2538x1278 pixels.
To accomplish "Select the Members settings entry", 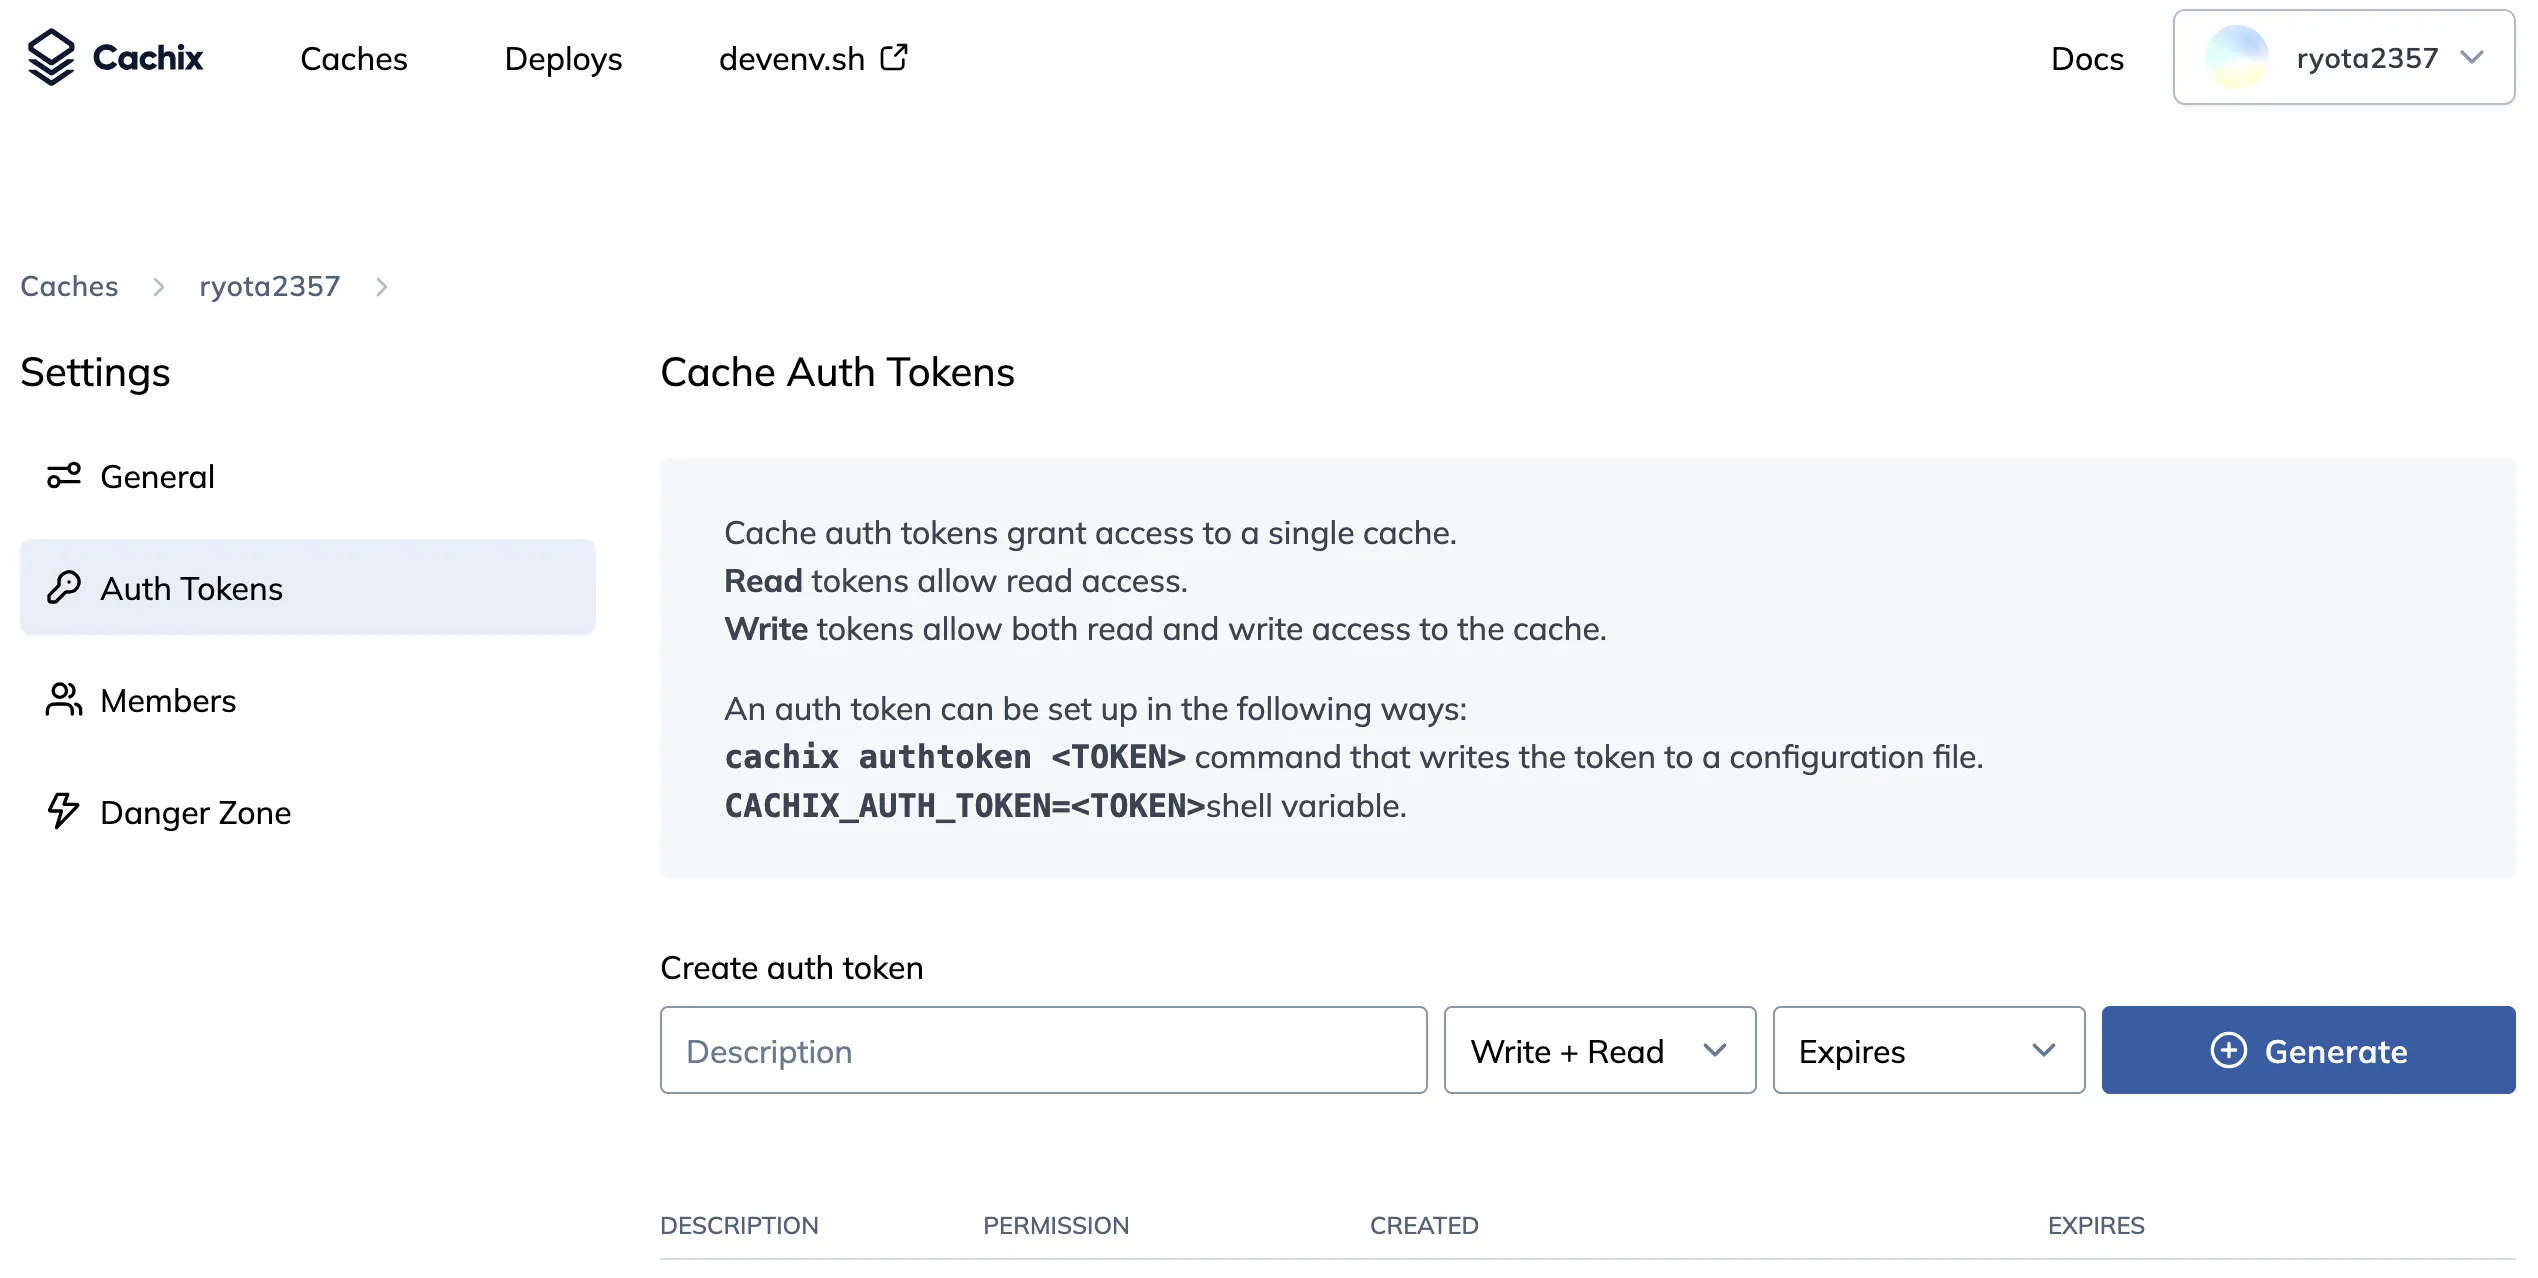I will click(167, 700).
